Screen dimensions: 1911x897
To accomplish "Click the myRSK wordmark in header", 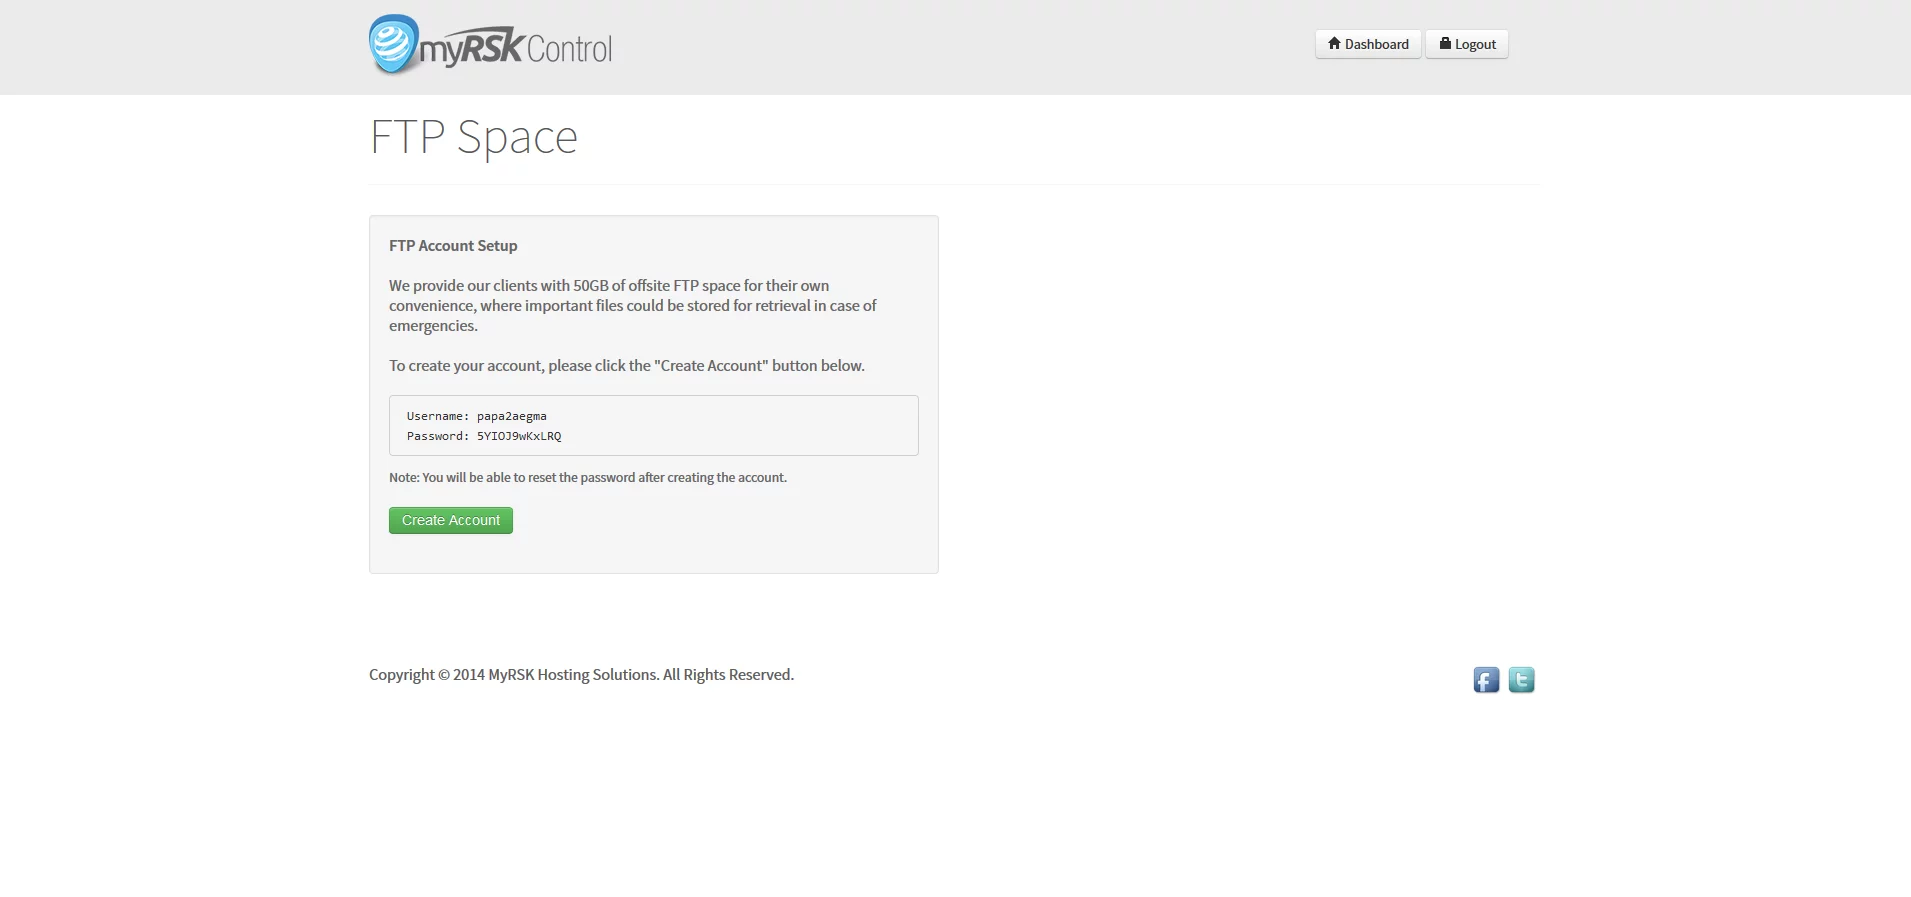I will [x=471, y=48].
